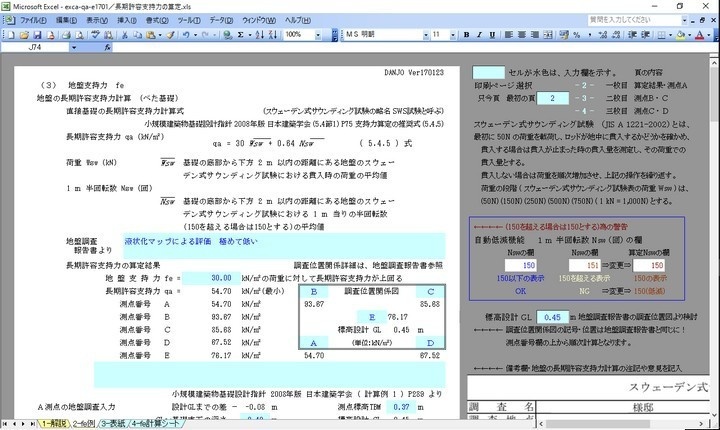Expand the Name Box dropdown arrow

(x=73, y=47)
